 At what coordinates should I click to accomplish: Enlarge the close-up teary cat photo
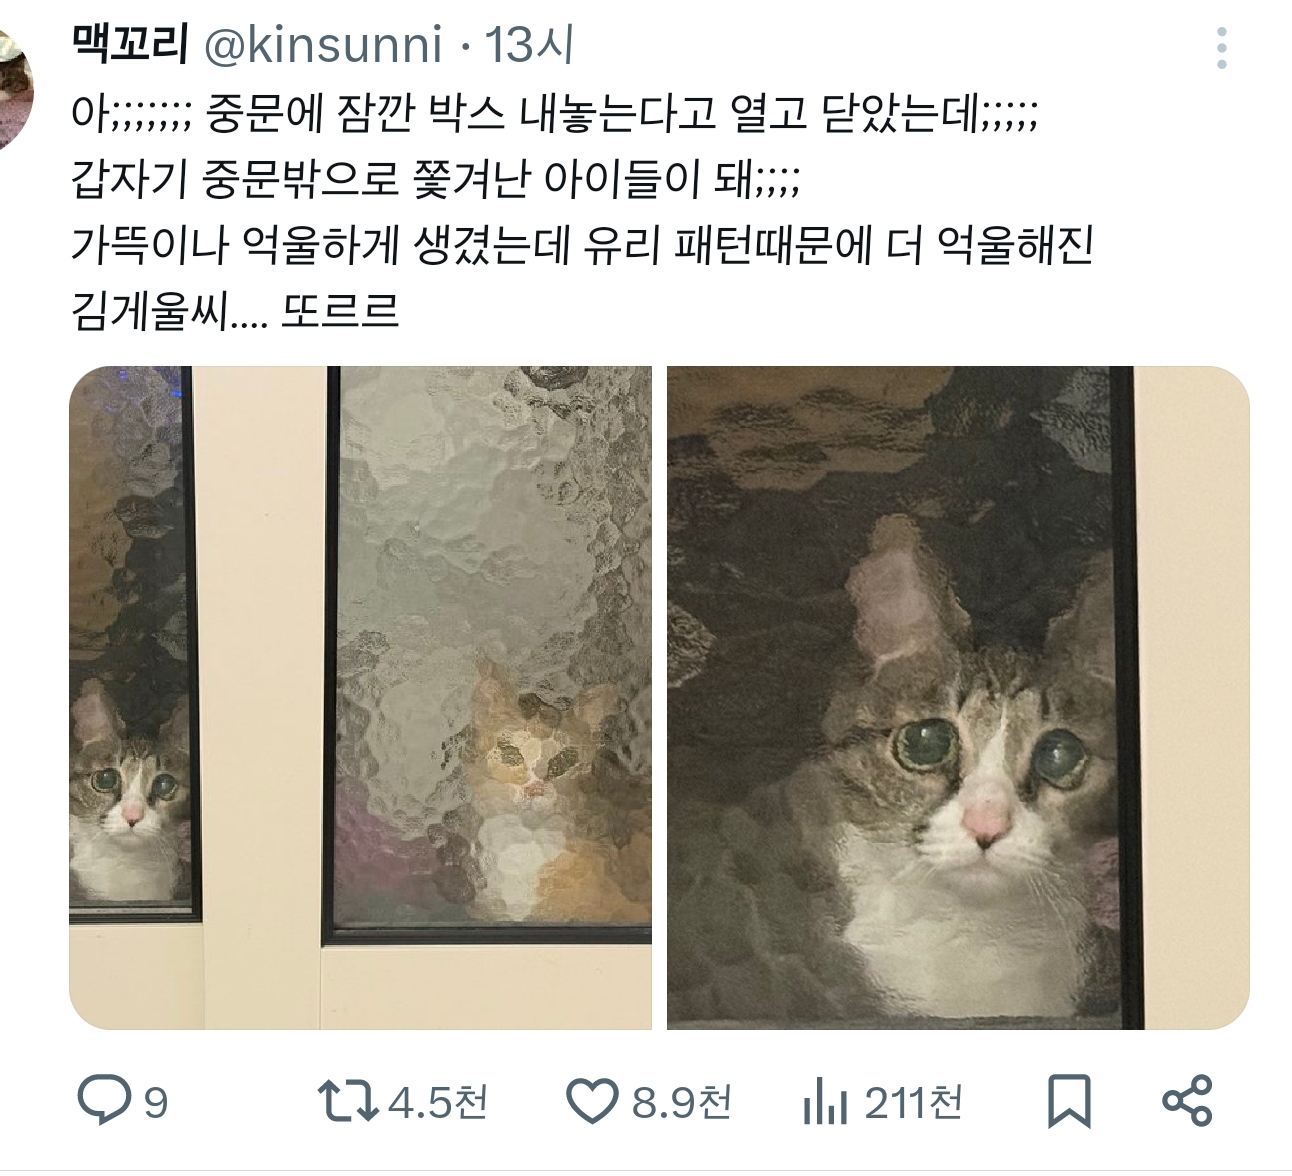[958, 698]
